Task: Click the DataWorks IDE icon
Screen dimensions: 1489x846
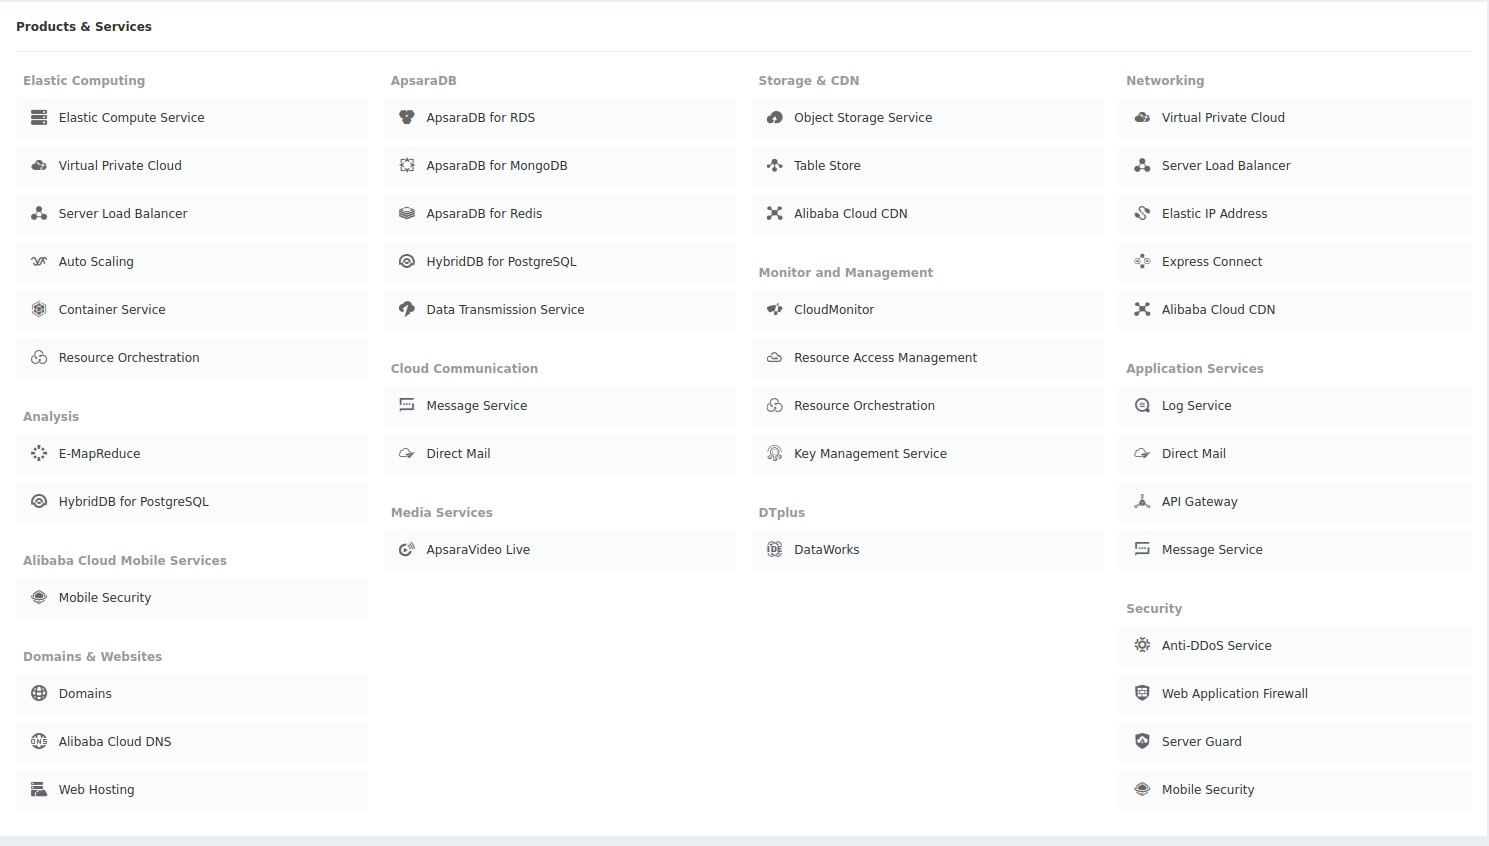Action: pyautogui.click(x=775, y=550)
